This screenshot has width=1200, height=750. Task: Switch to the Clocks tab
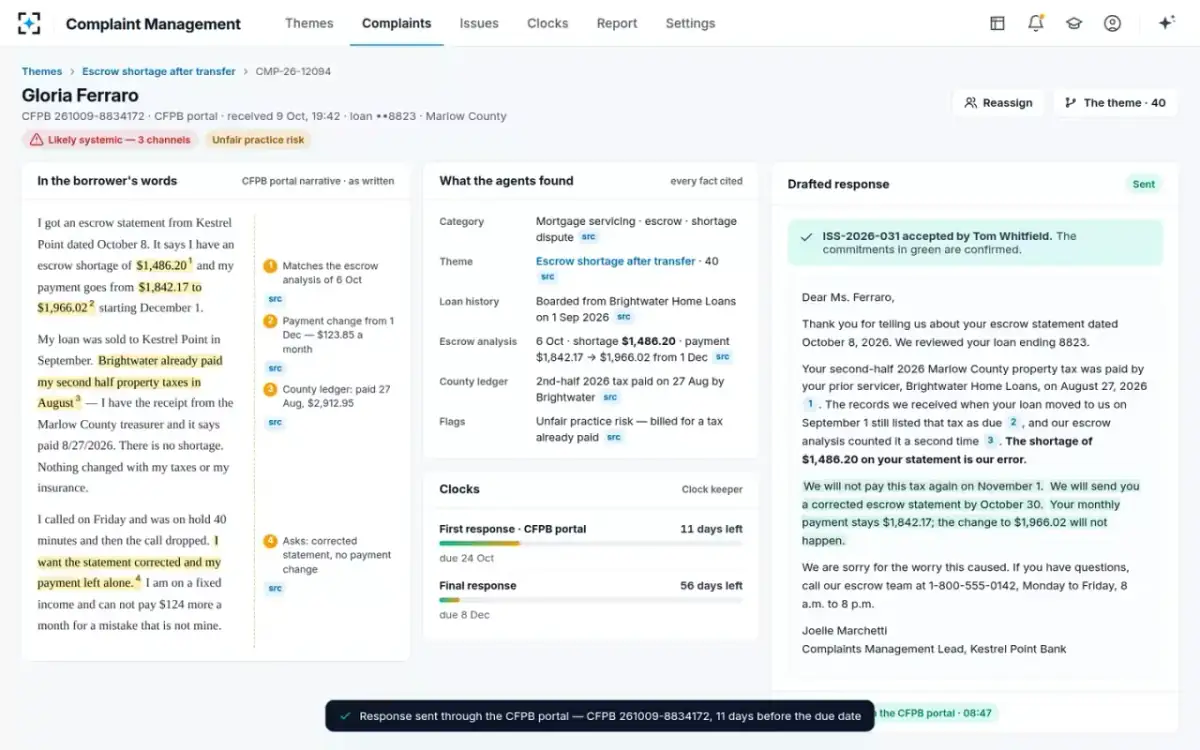pyautogui.click(x=547, y=23)
